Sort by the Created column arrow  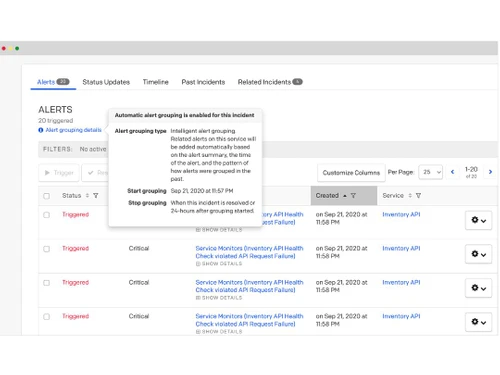click(x=345, y=196)
